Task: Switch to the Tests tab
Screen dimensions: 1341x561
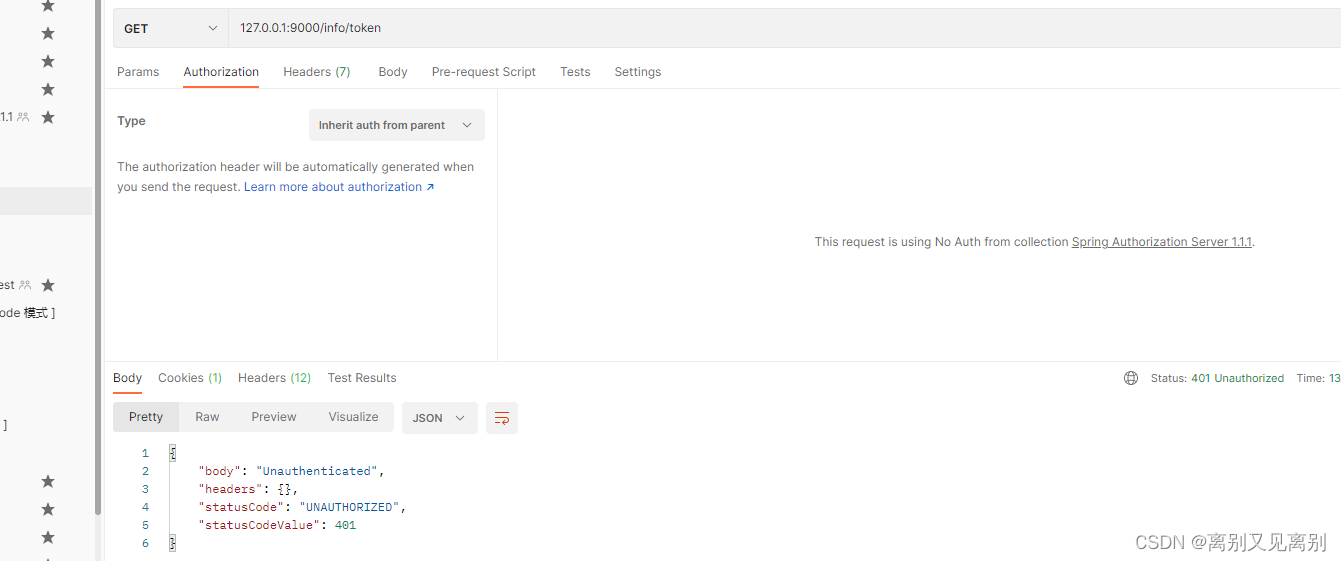Action: point(575,72)
